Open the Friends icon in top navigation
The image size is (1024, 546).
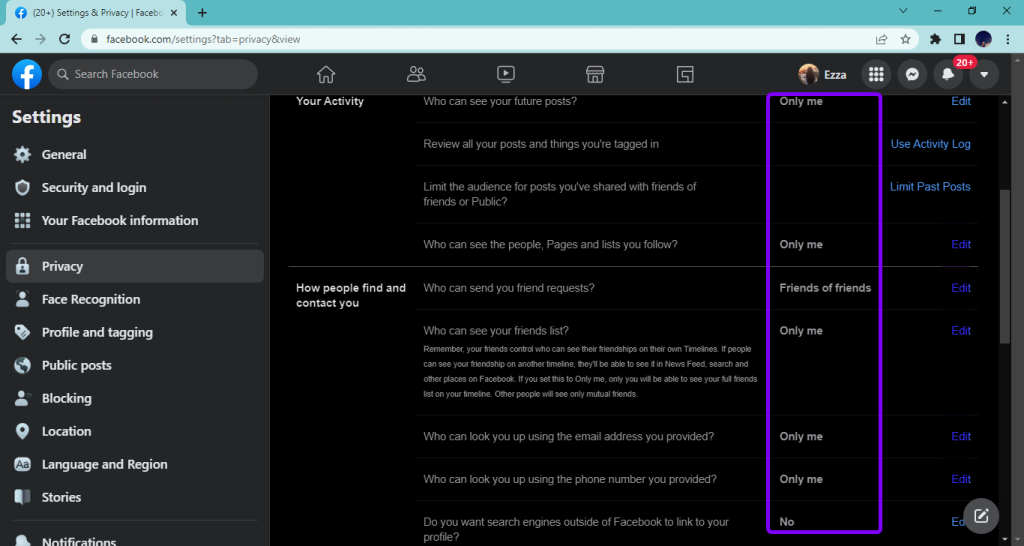pyautogui.click(x=416, y=74)
